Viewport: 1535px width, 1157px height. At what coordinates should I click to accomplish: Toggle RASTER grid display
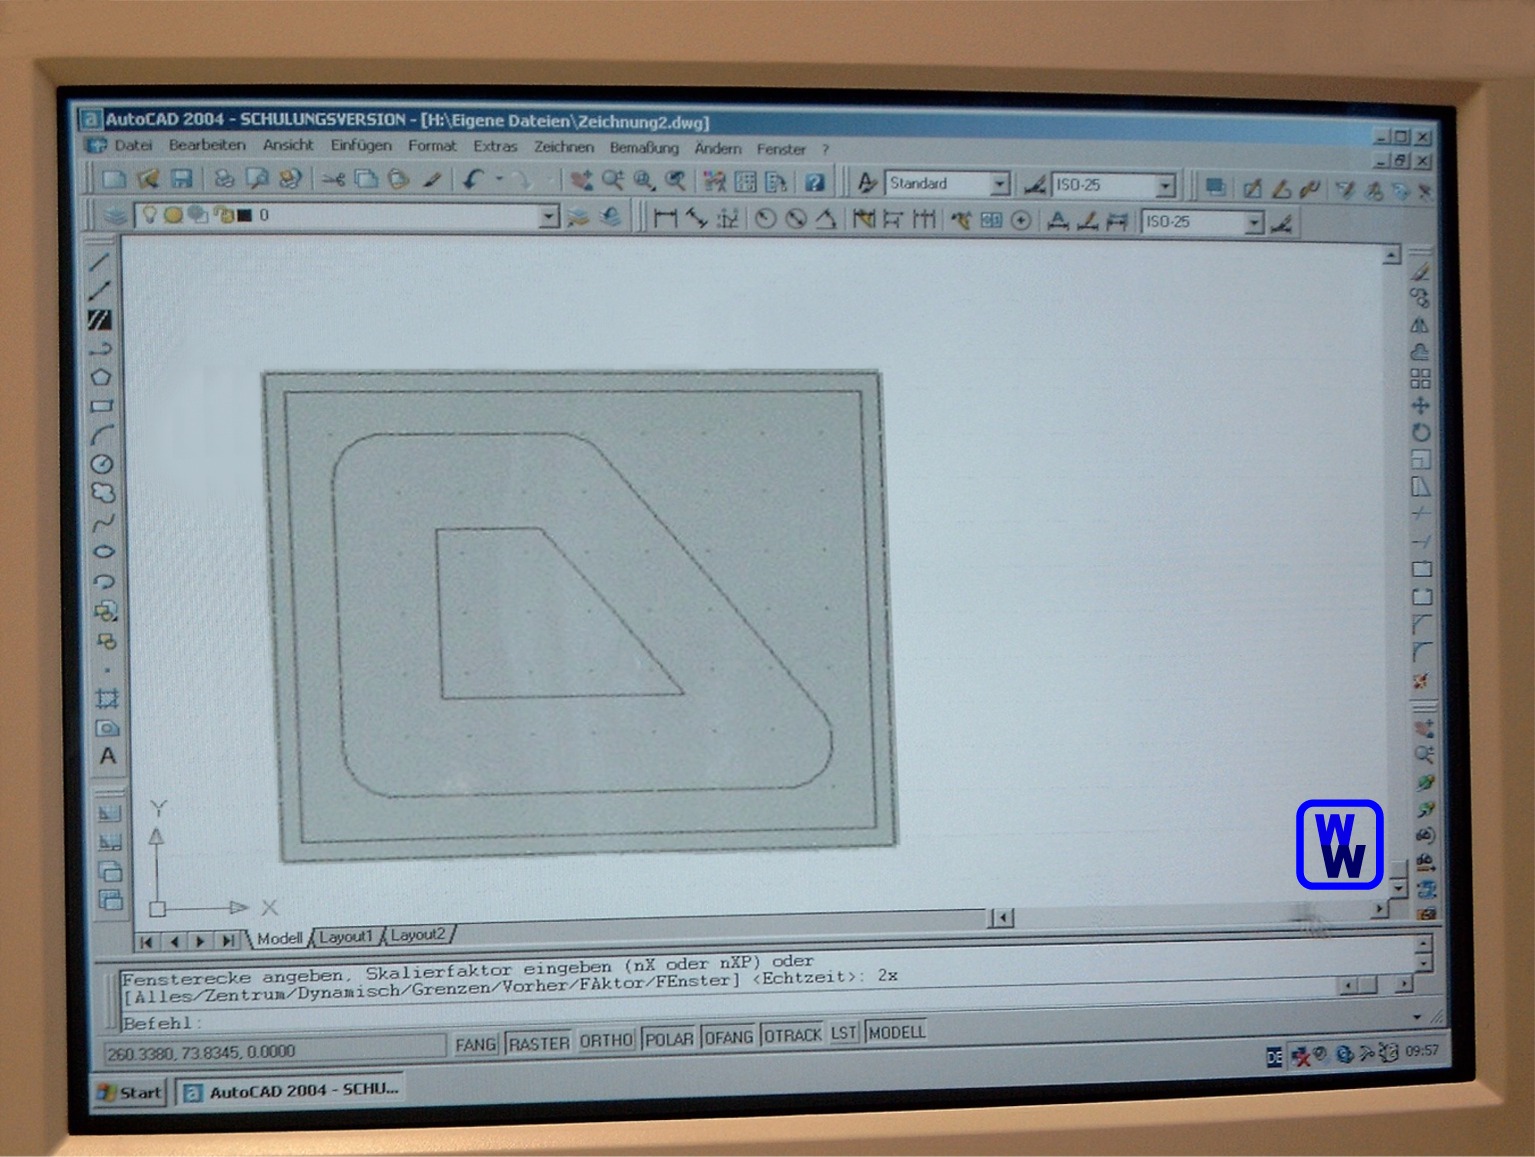tap(538, 1043)
